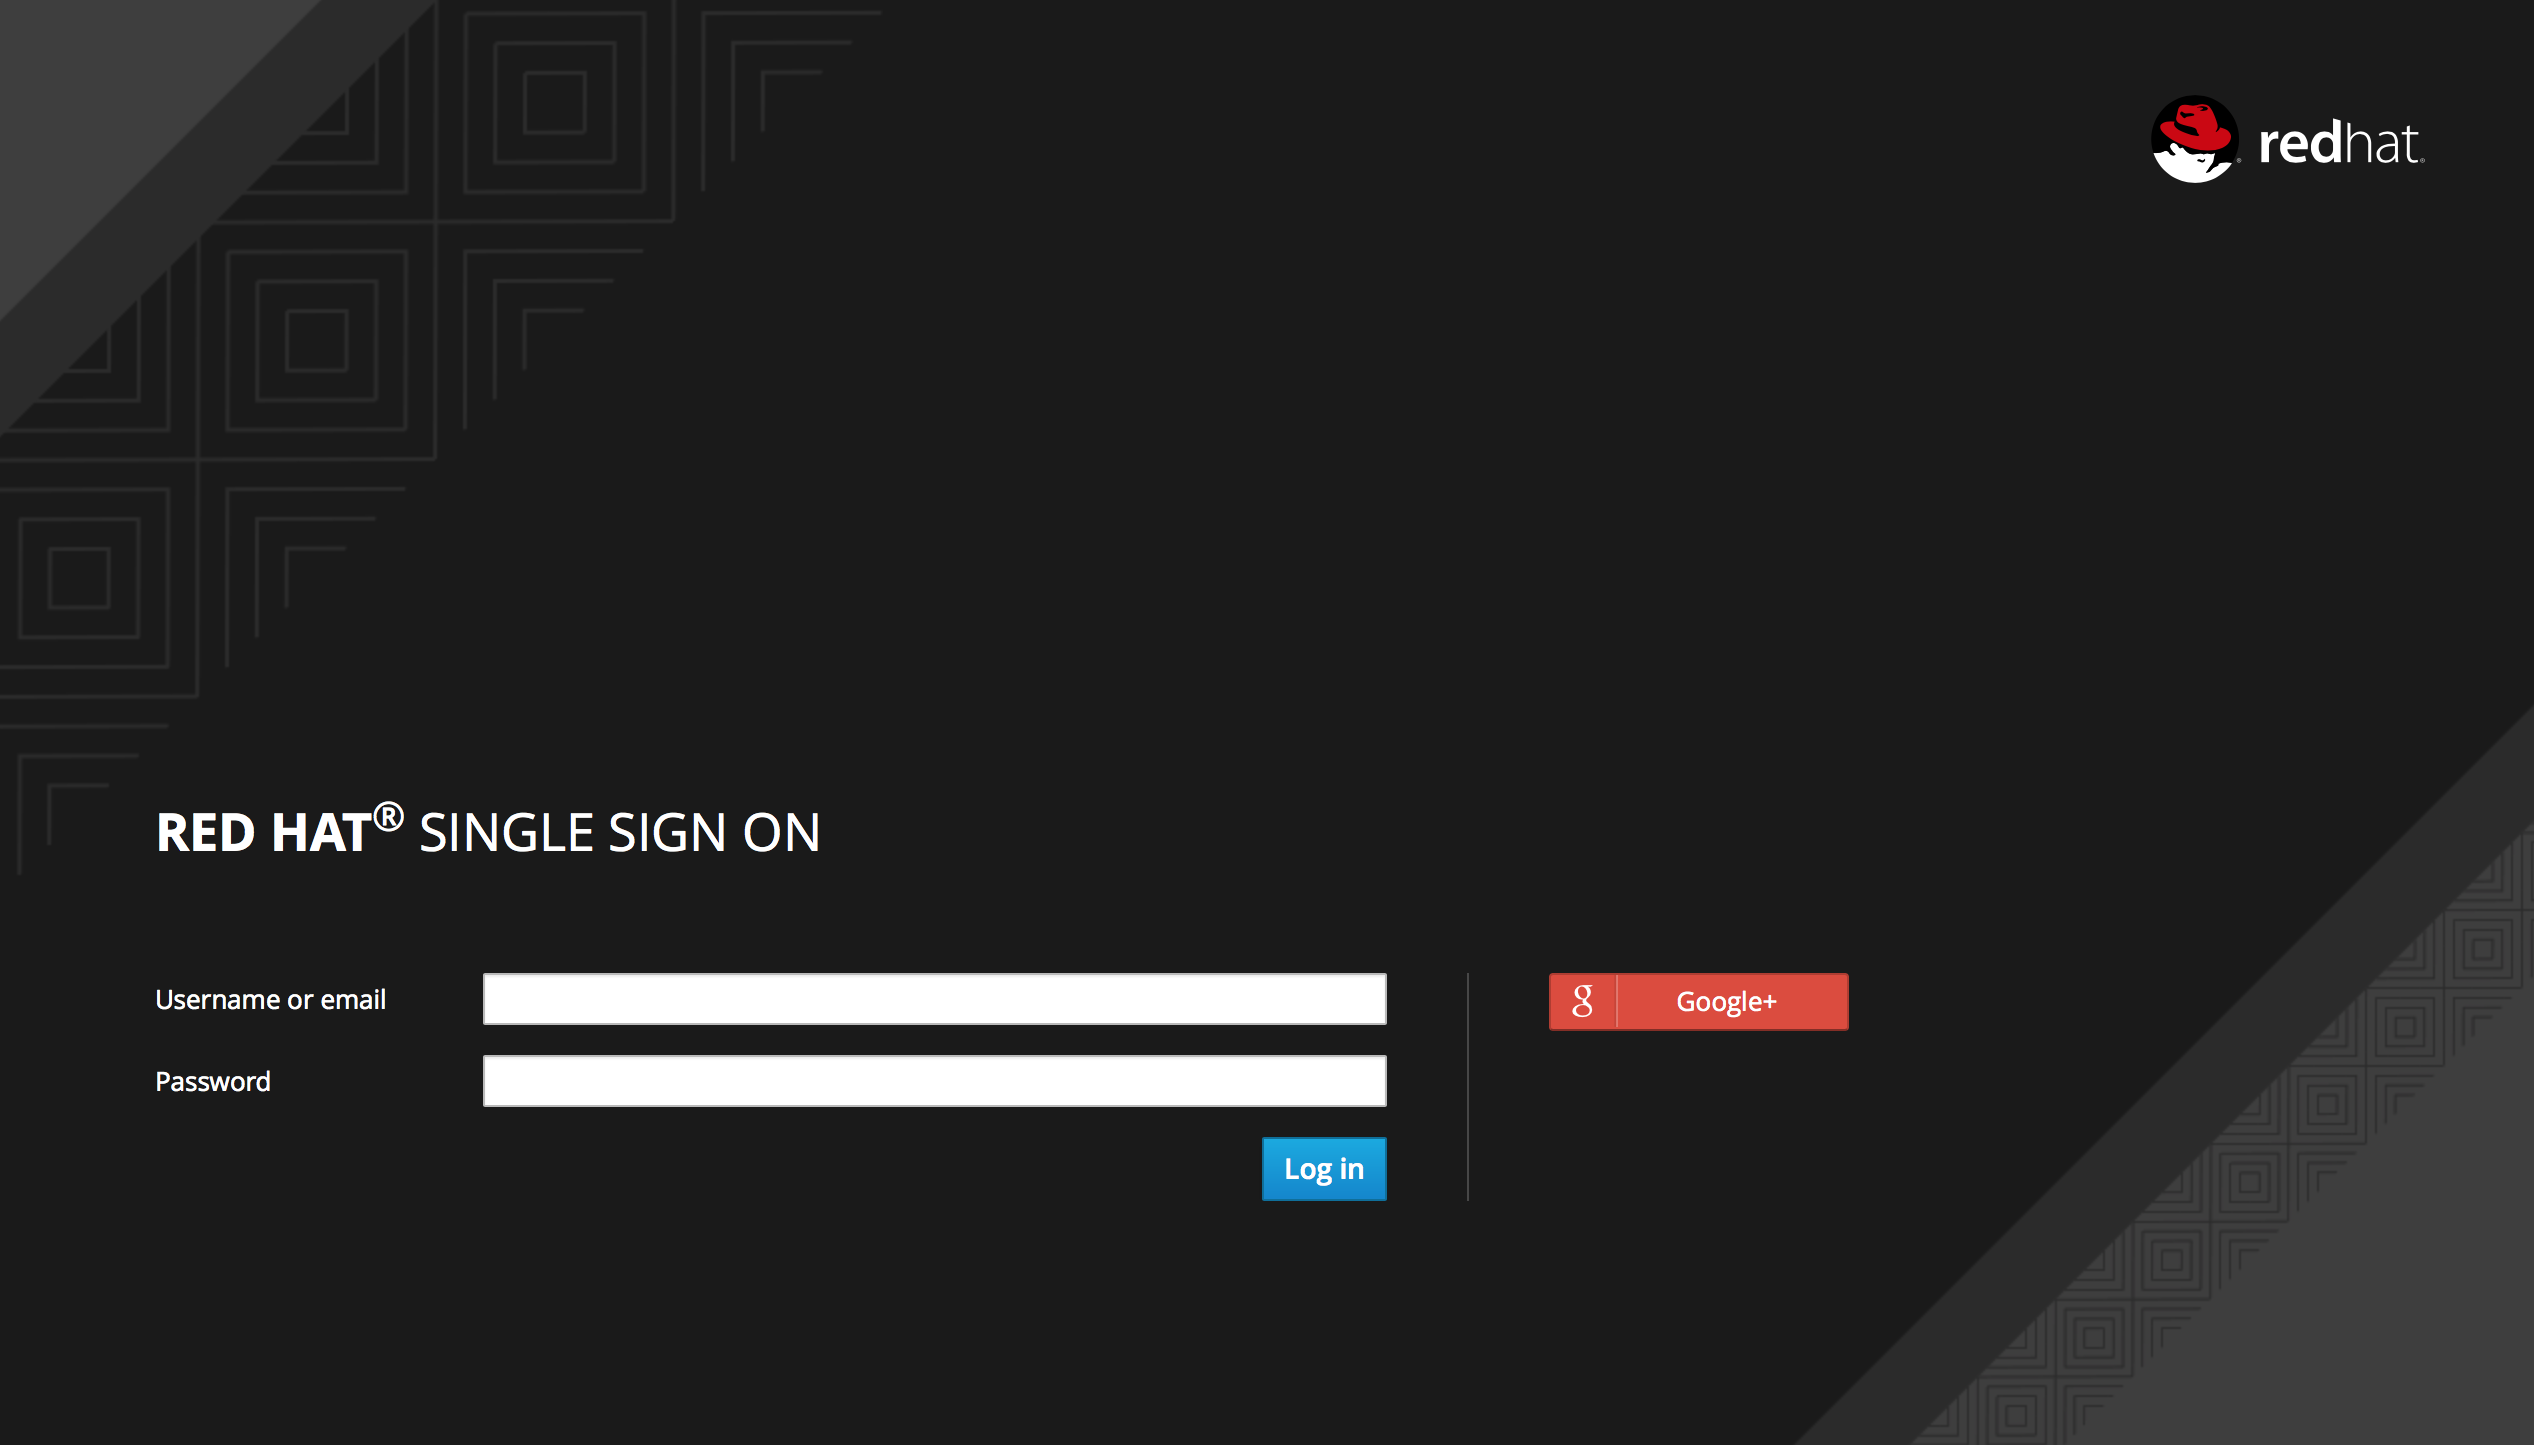Click the Password input field
This screenshot has width=2534, height=1445.
(x=935, y=1081)
